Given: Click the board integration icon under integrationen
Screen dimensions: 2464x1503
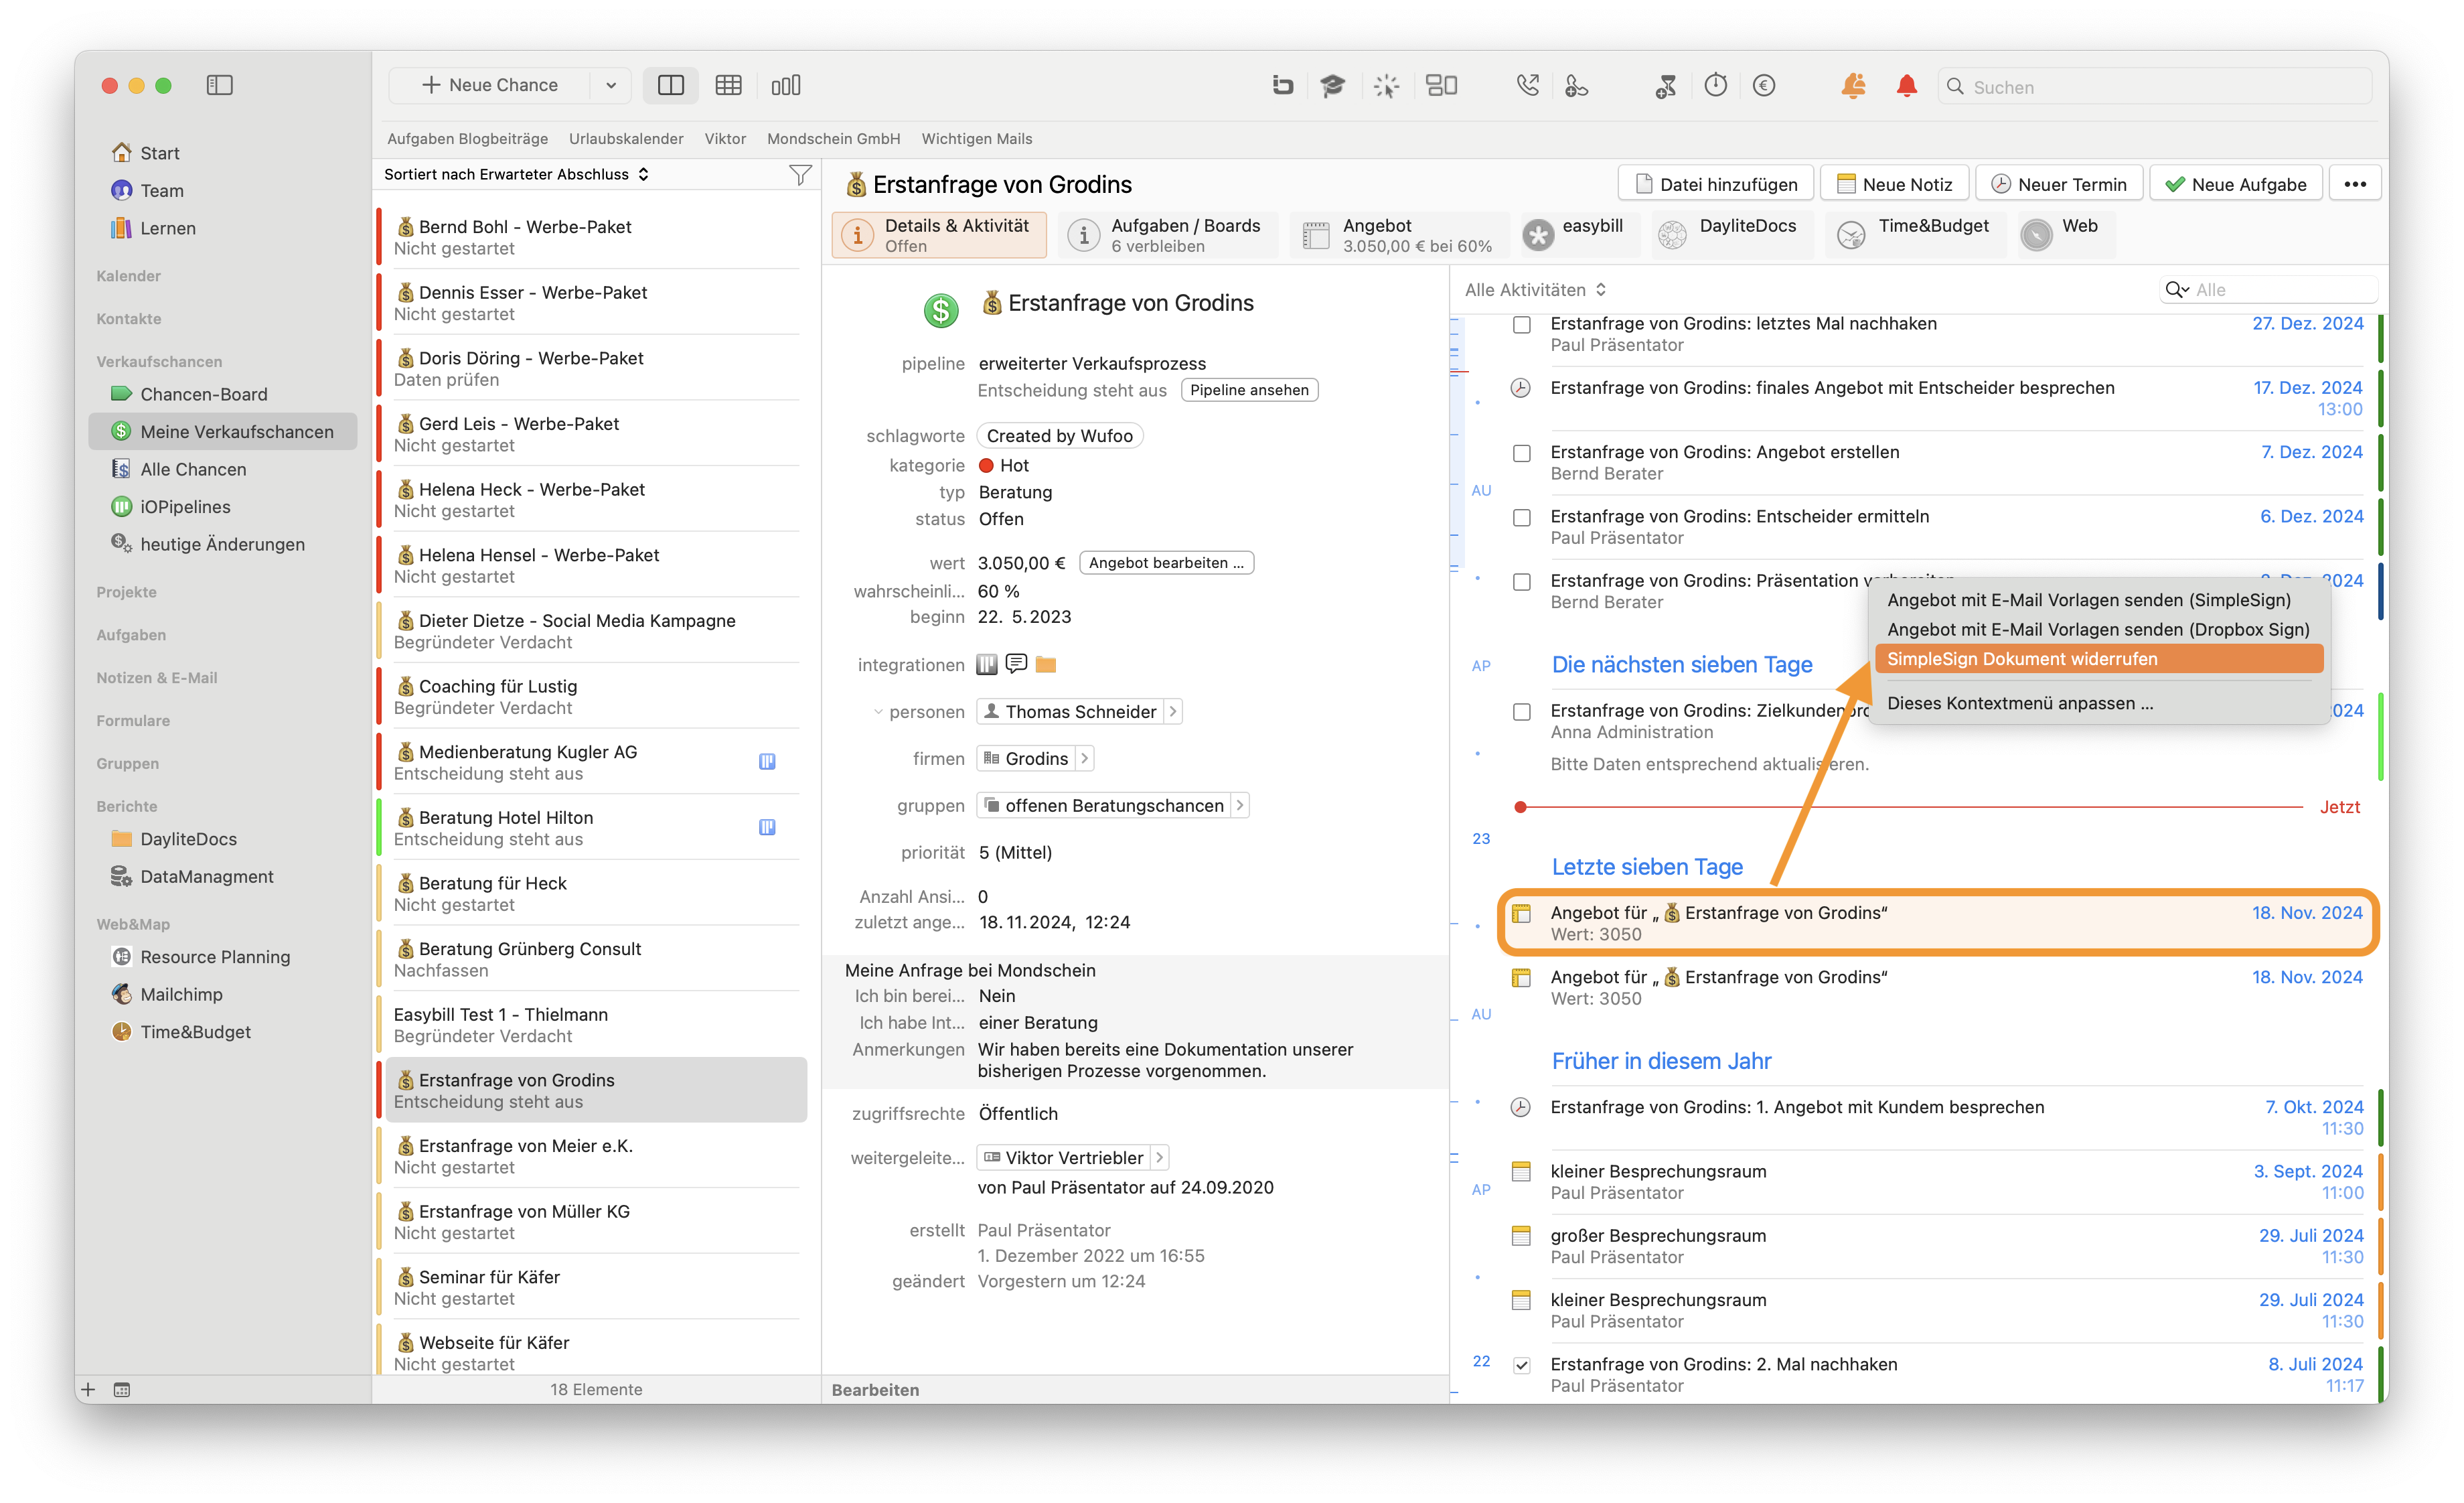Looking at the screenshot, I should 987,665.
